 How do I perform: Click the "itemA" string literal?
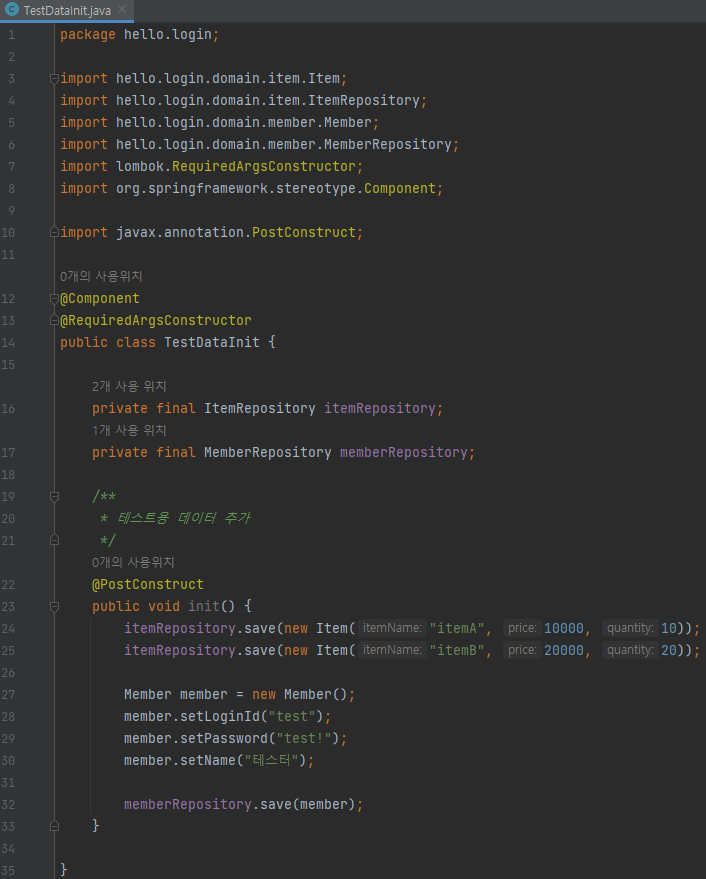pyautogui.click(x=456, y=628)
